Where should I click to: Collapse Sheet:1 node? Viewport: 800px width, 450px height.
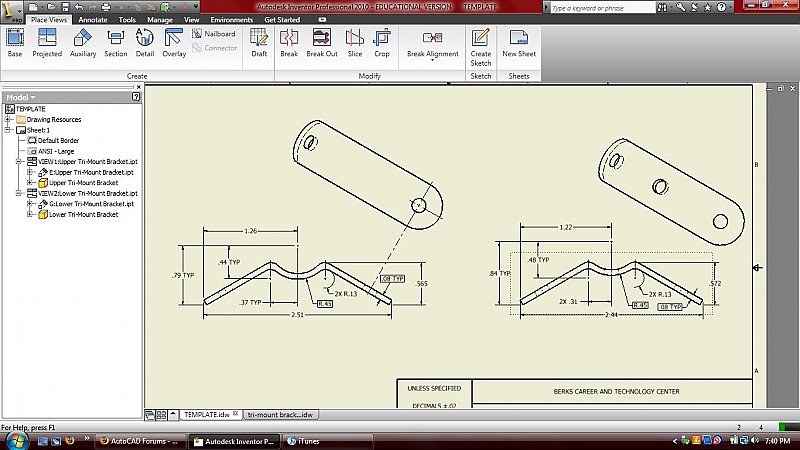click(x=8, y=130)
